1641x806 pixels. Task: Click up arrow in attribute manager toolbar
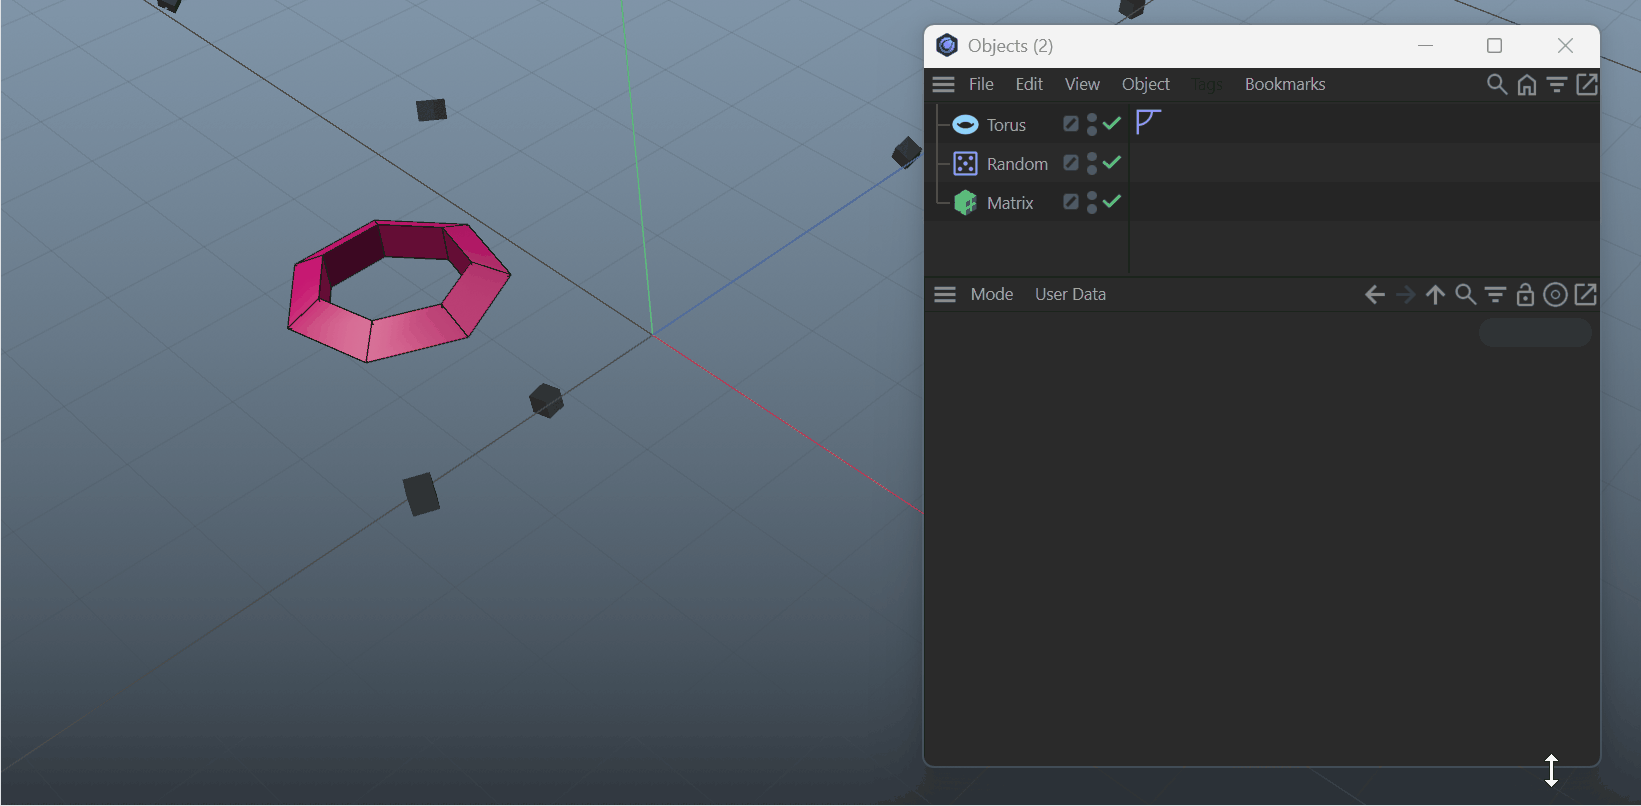point(1435,294)
